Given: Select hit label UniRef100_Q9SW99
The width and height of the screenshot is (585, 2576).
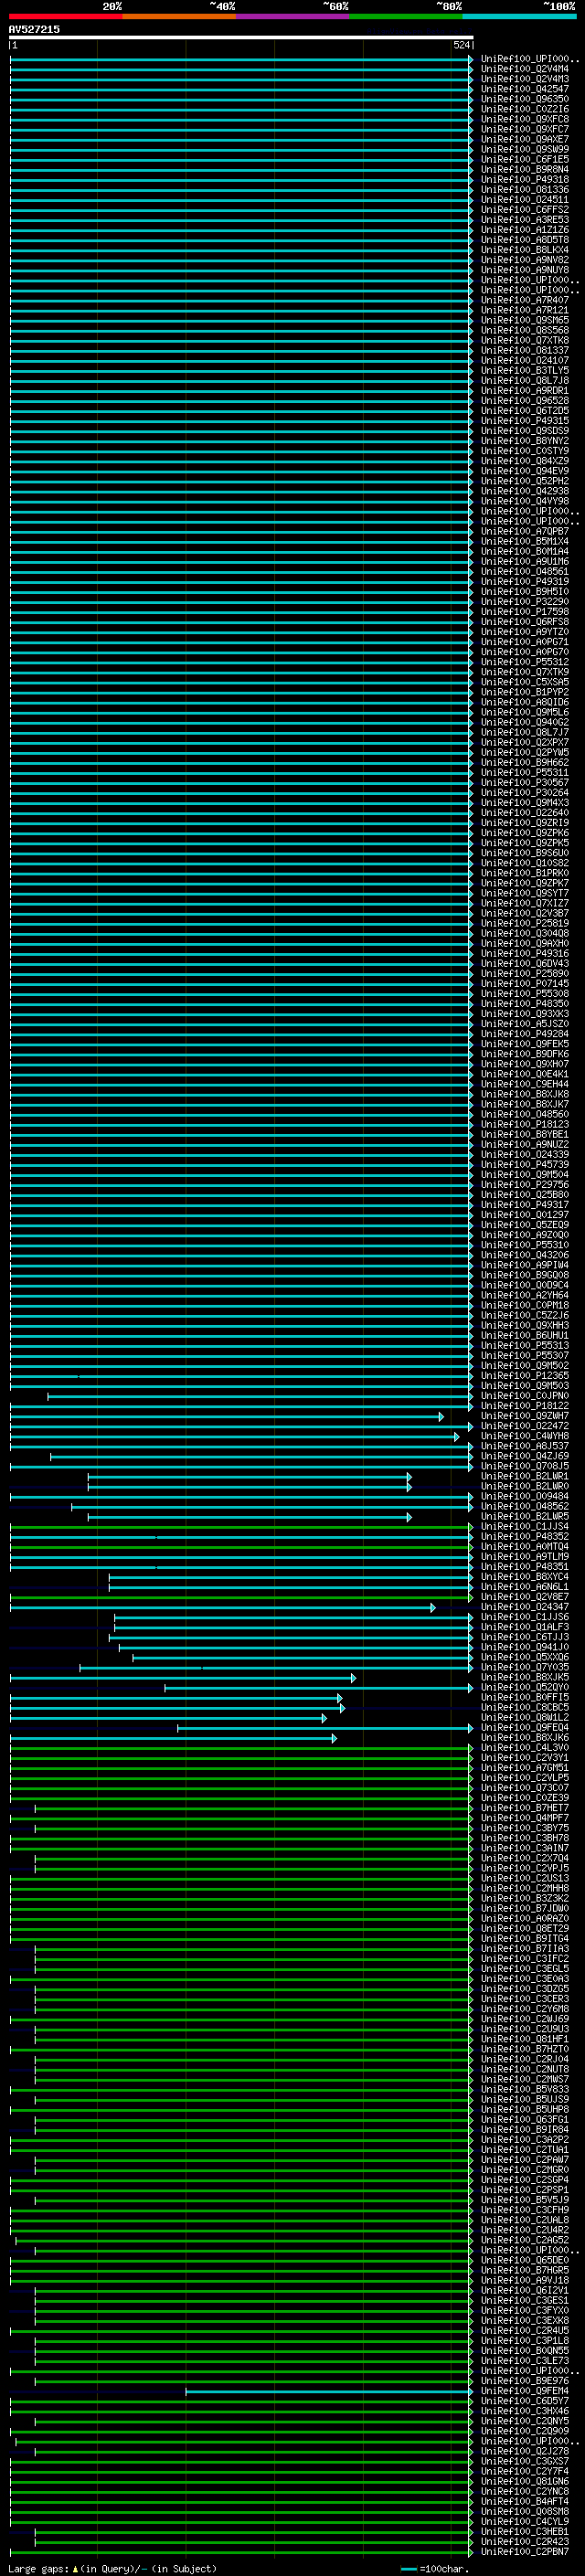Looking at the screenshot, I should click(525, 149).
